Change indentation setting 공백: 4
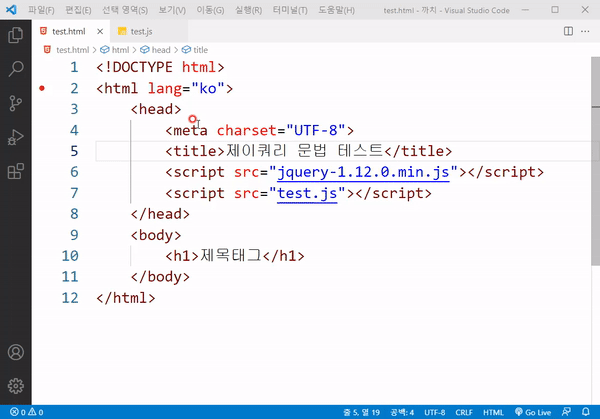The image size is (600, 419). pyautogui.click(x=402, y=412)
